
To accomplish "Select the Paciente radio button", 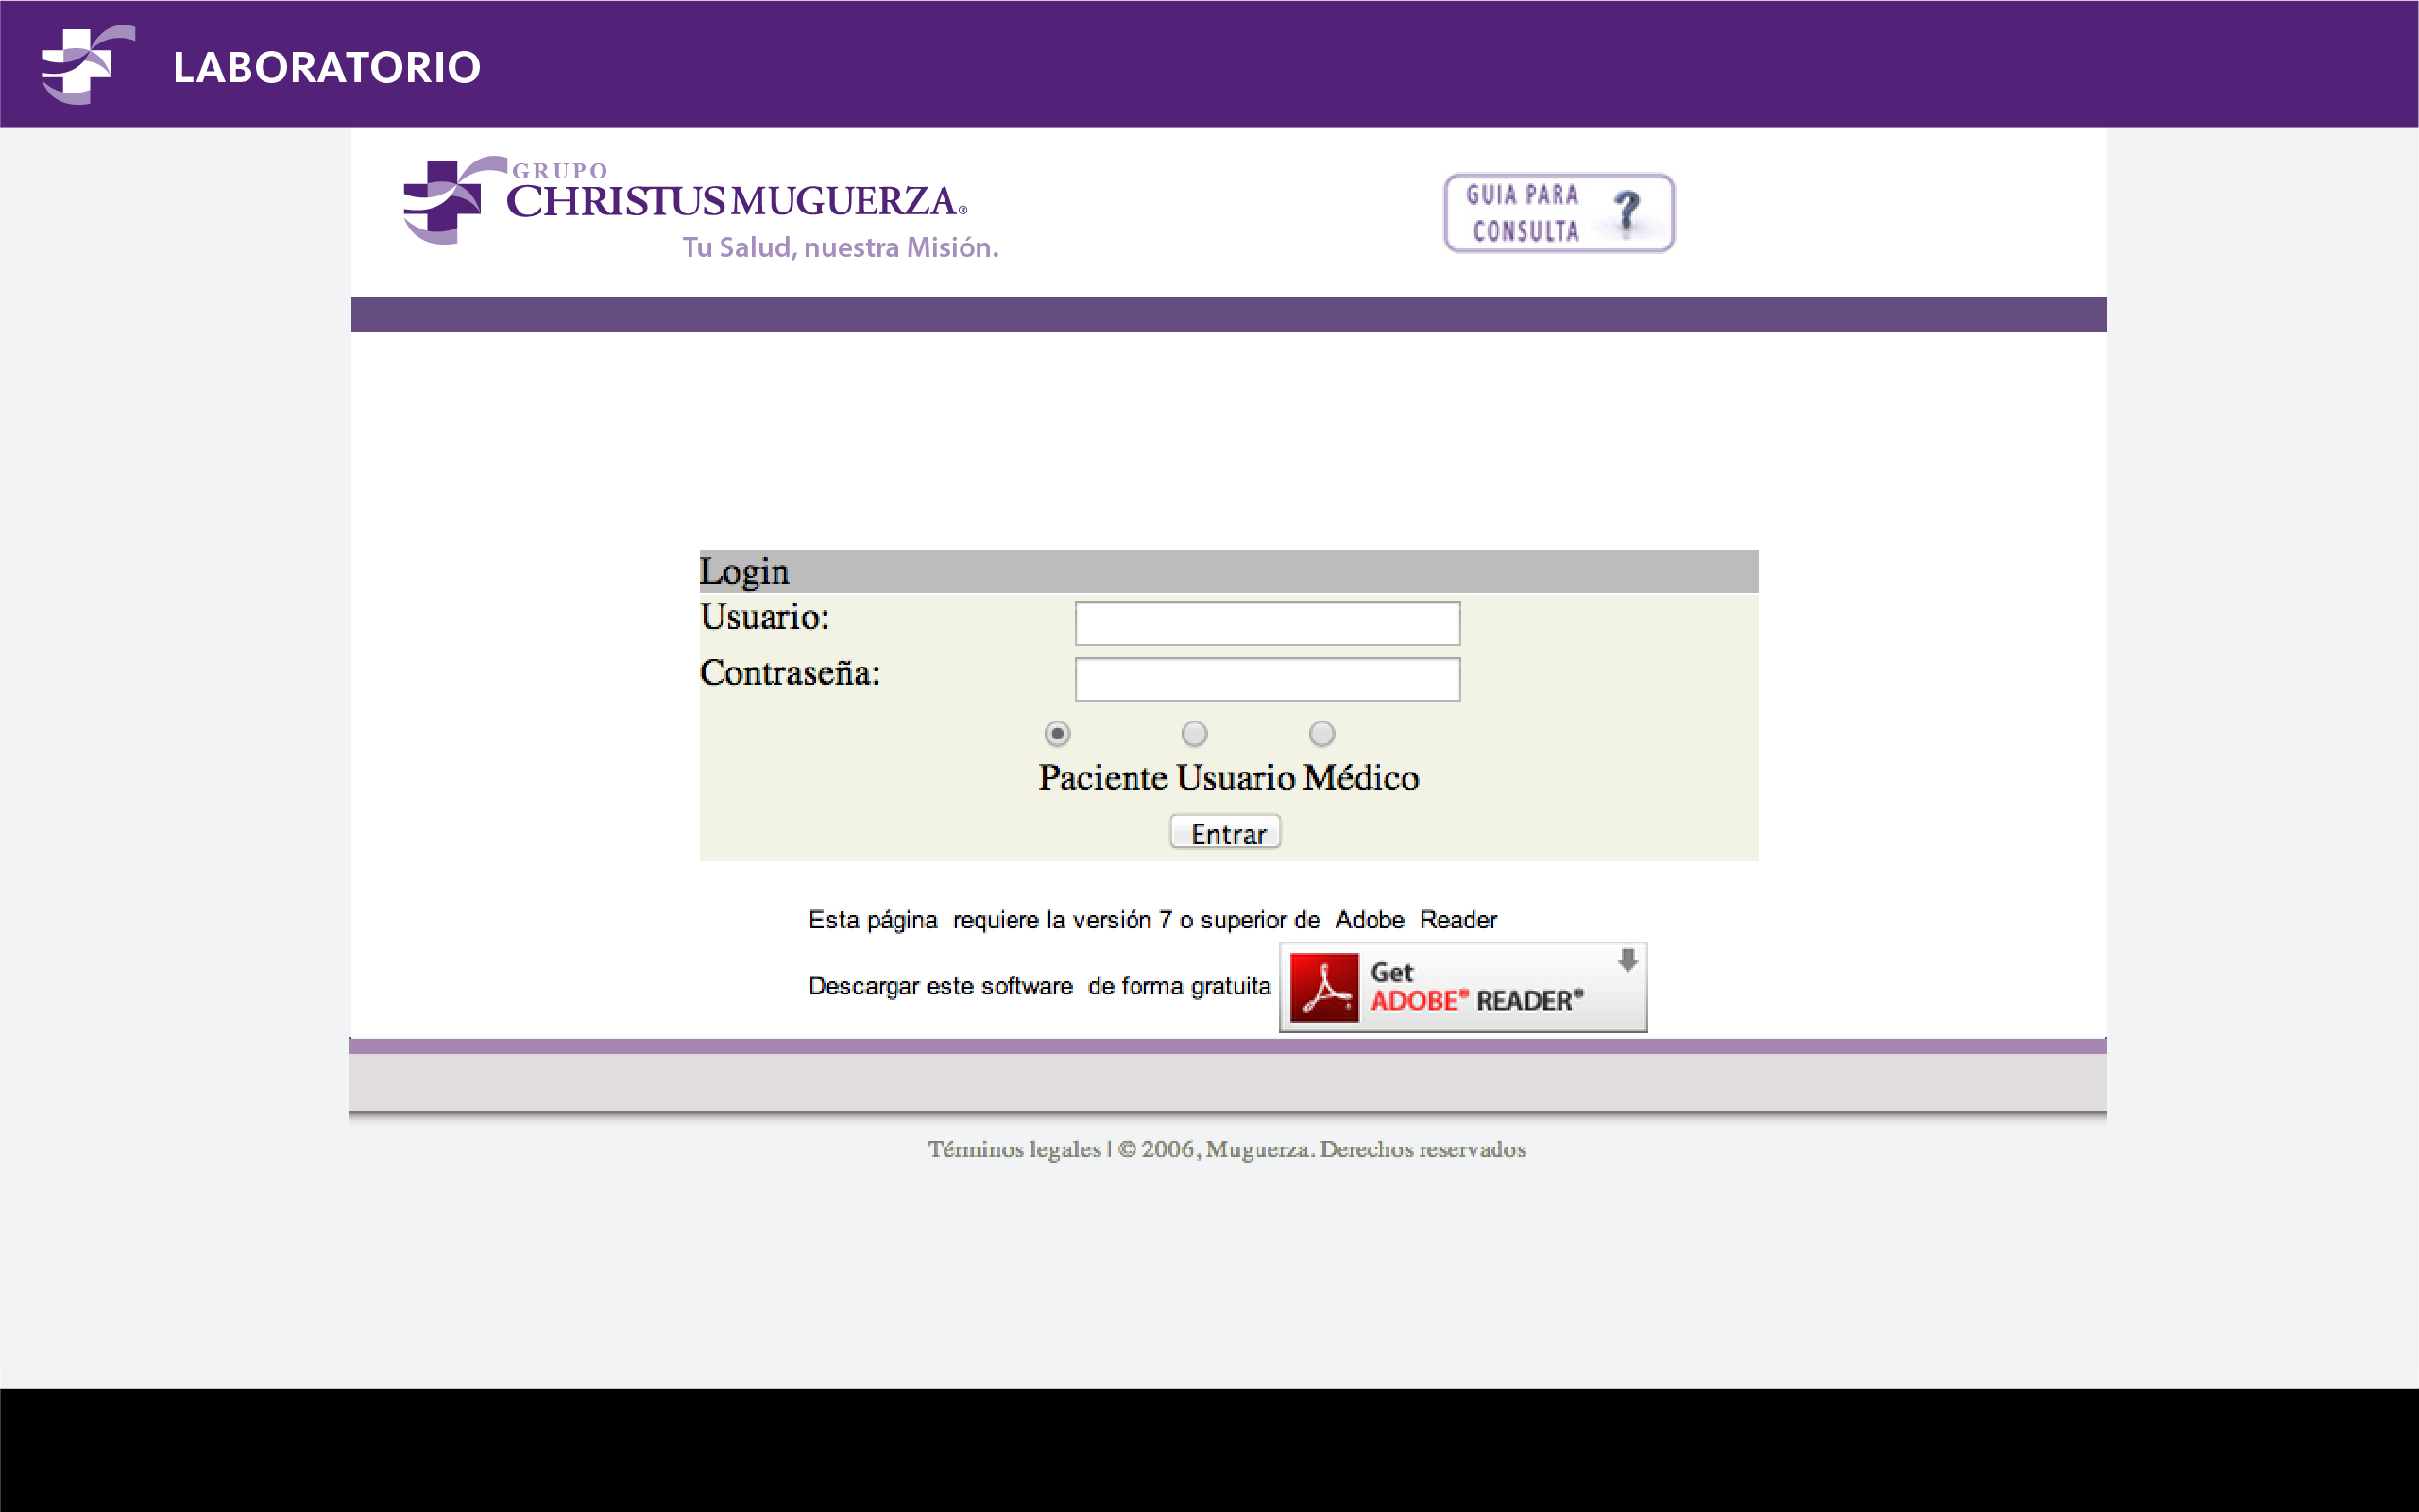I will tap(1057, 734).
